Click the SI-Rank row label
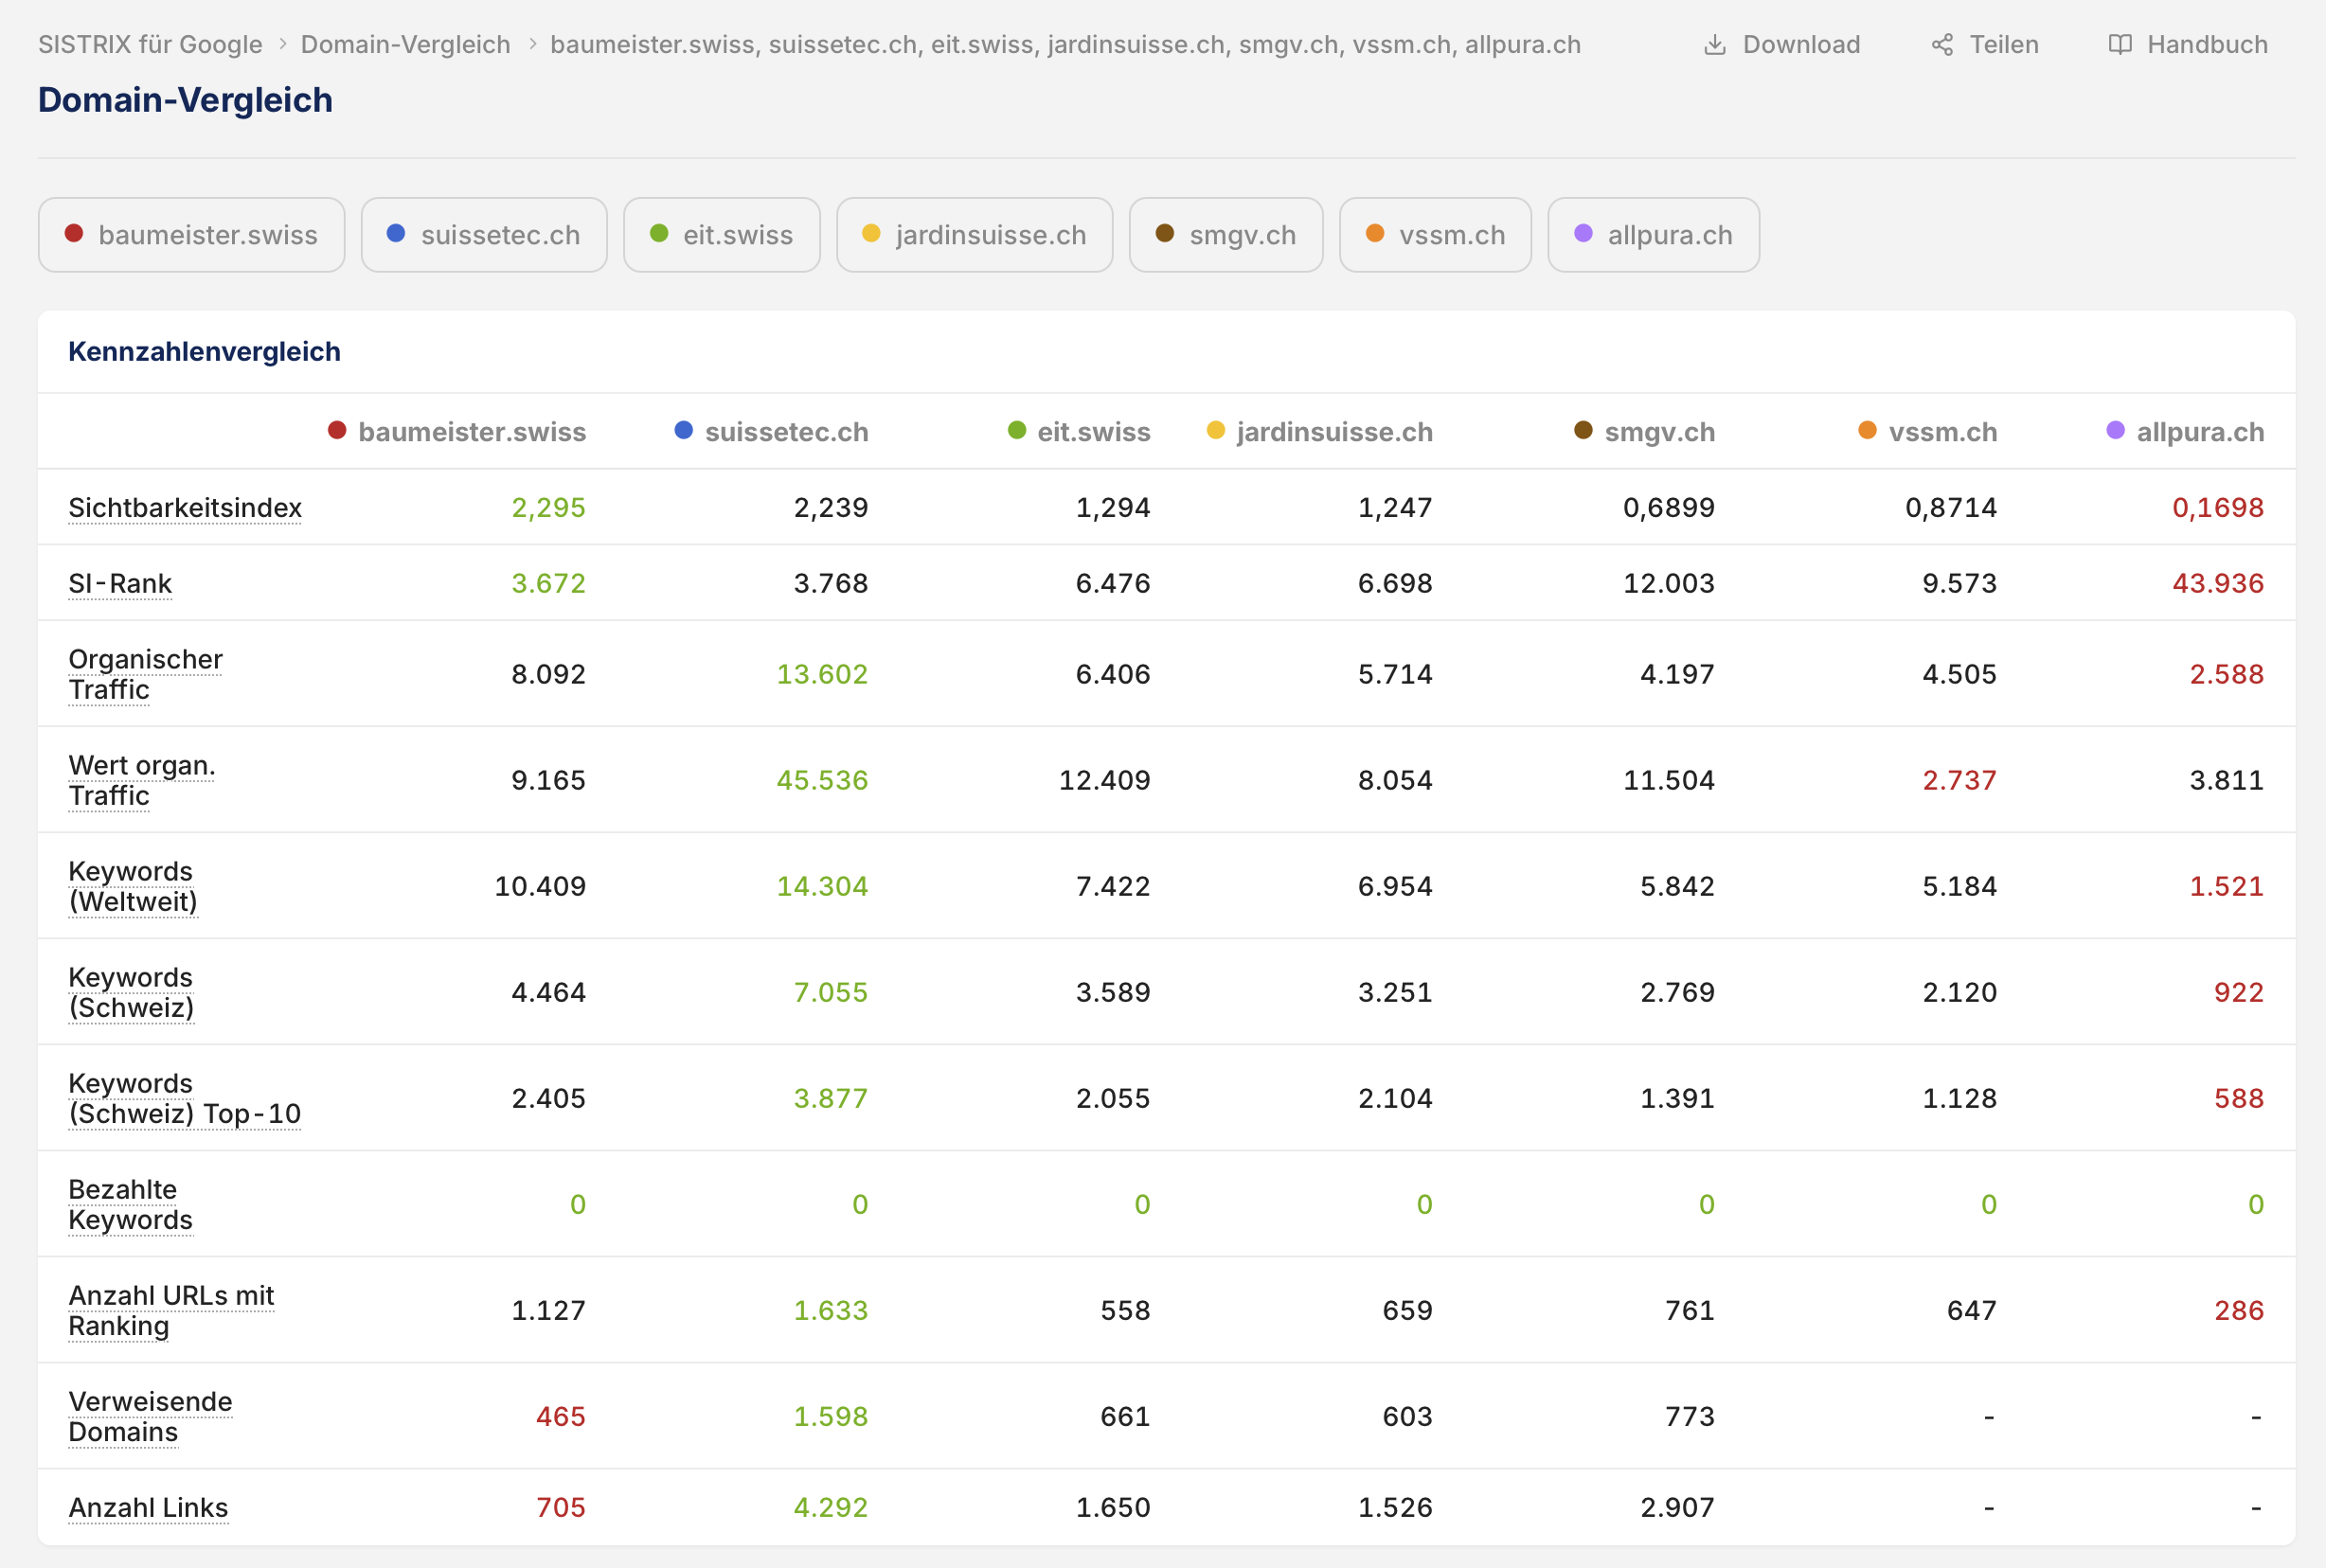This screenshot has width=2326, height=1568. click(x=120, y=584)
